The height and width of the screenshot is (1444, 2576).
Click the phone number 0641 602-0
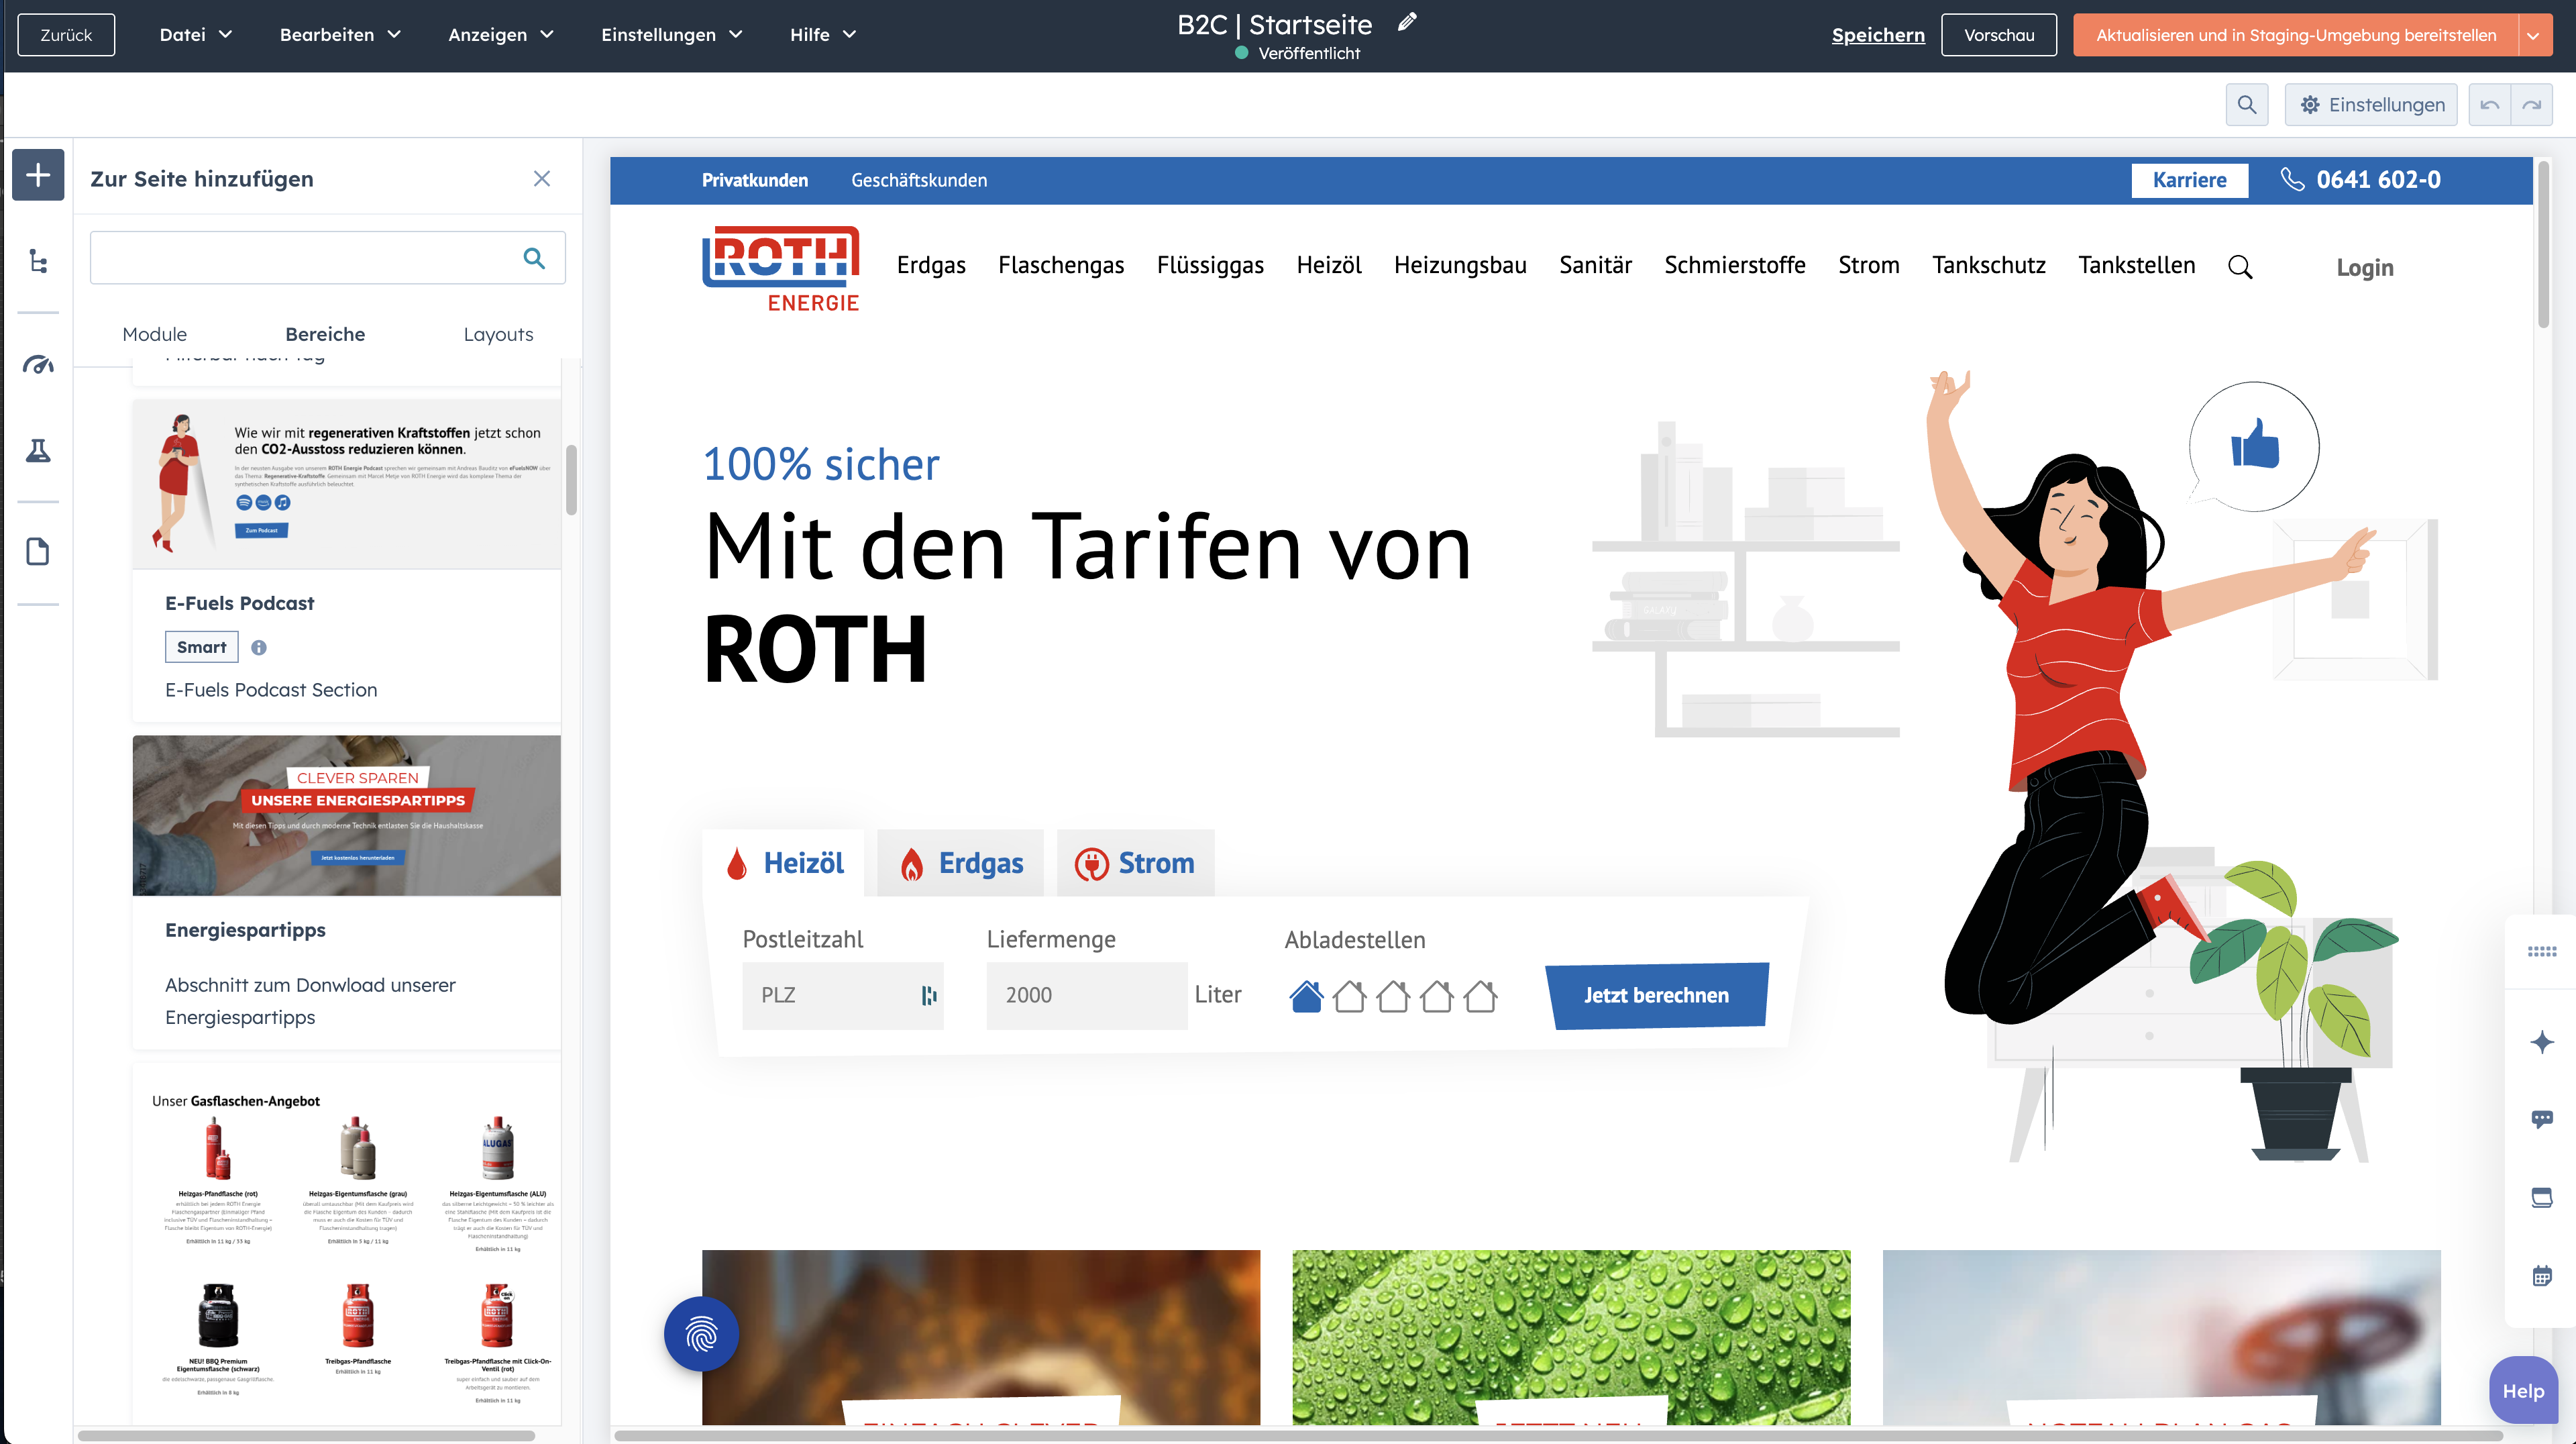tap(2378, 180)
